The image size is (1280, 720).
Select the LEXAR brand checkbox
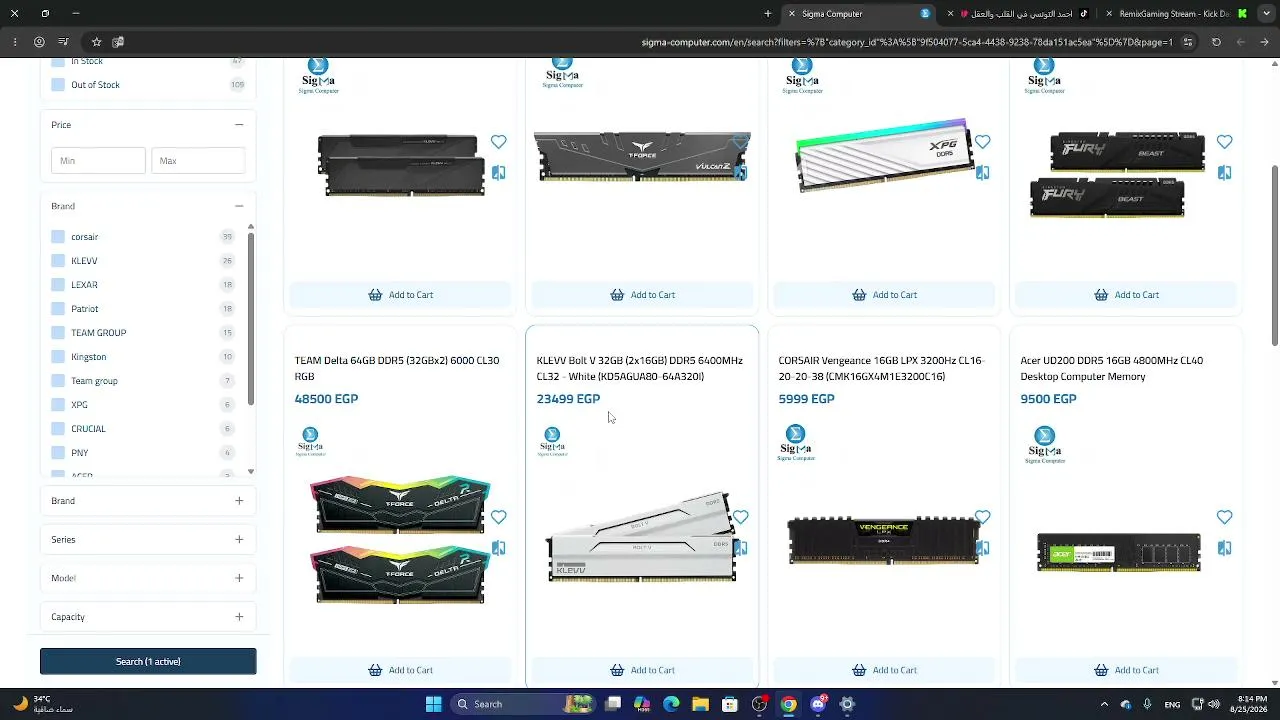pos(58,285)
